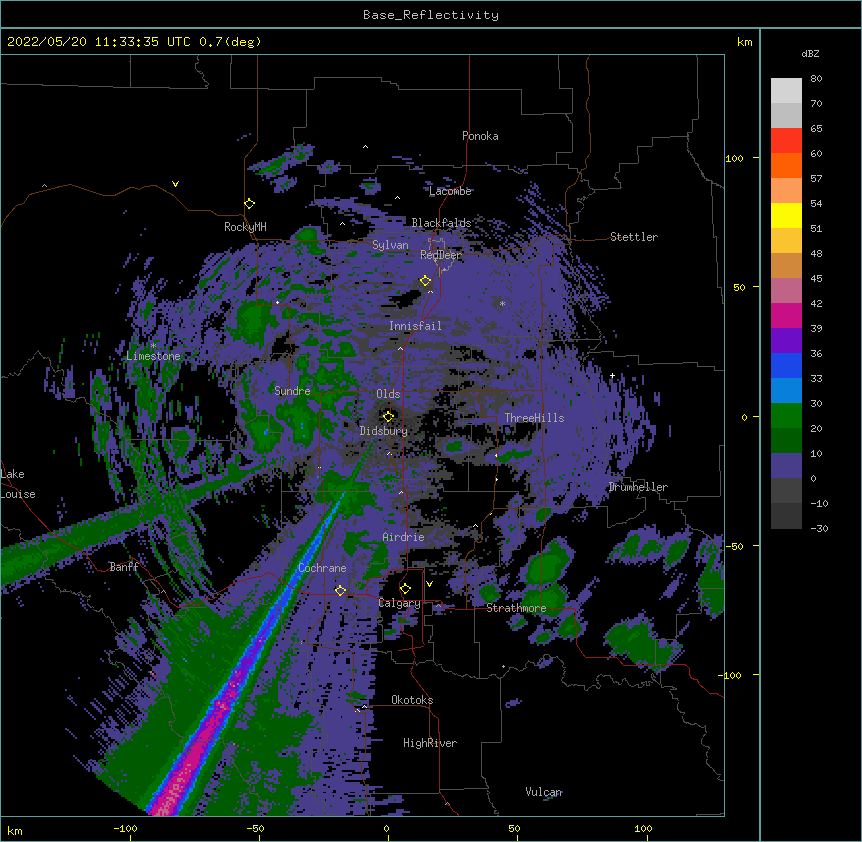Click the 45 value on the dBZ legend

click(x=816, y=279)
